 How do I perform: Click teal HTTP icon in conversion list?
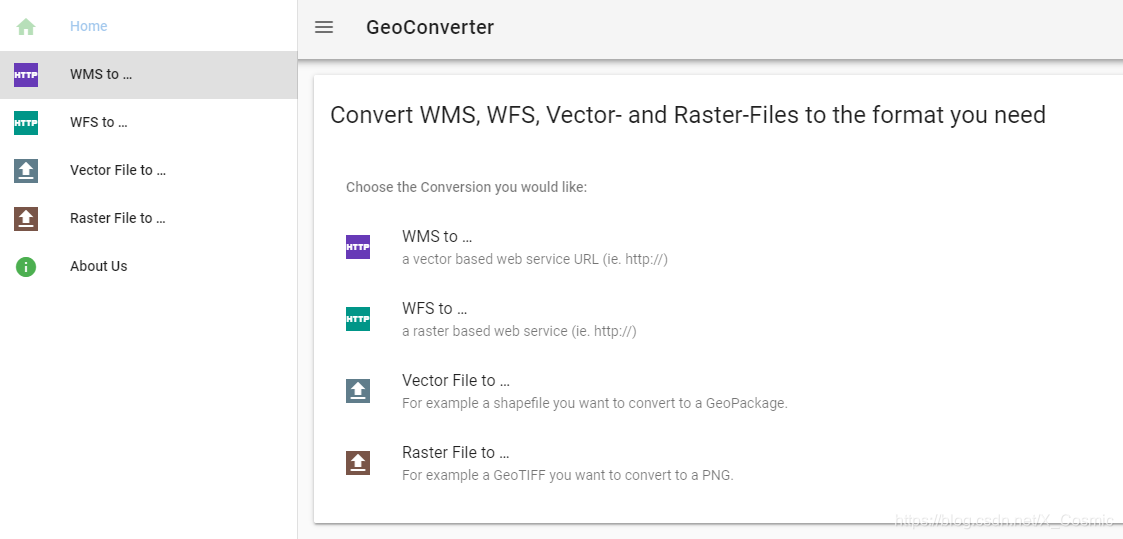click(358, 319)
